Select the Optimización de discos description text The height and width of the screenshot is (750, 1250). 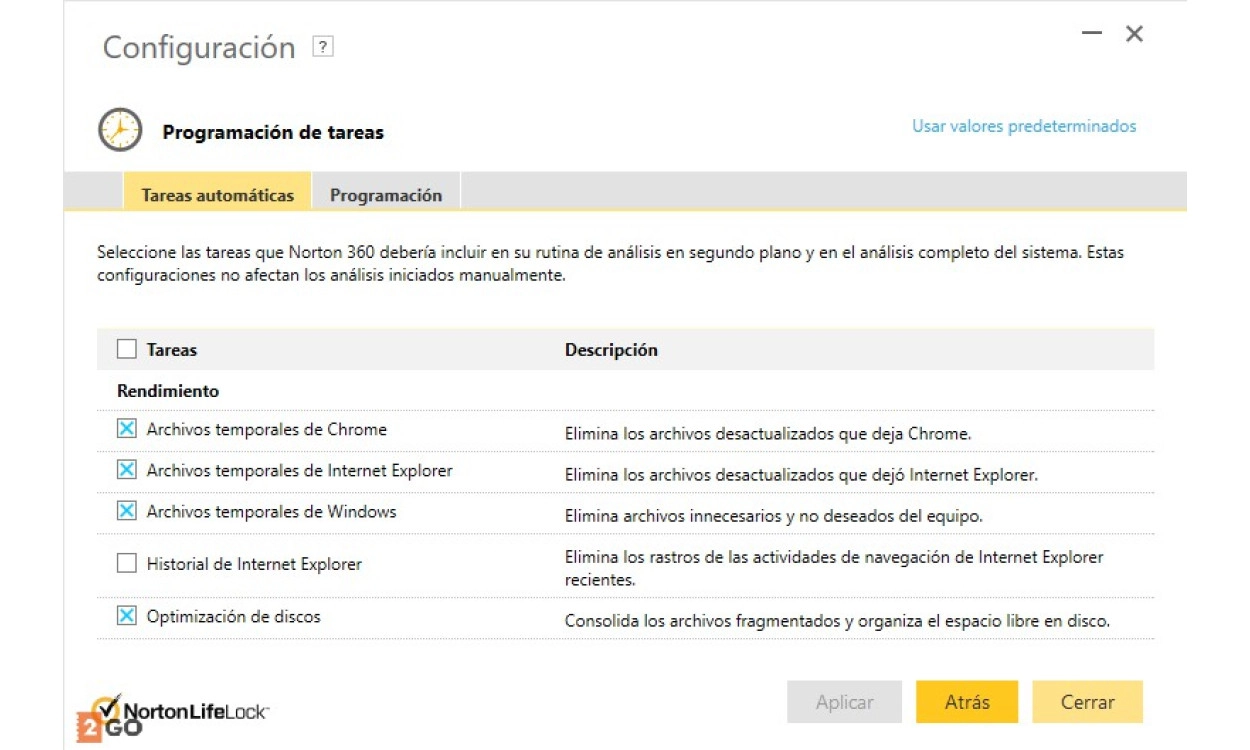837,621
